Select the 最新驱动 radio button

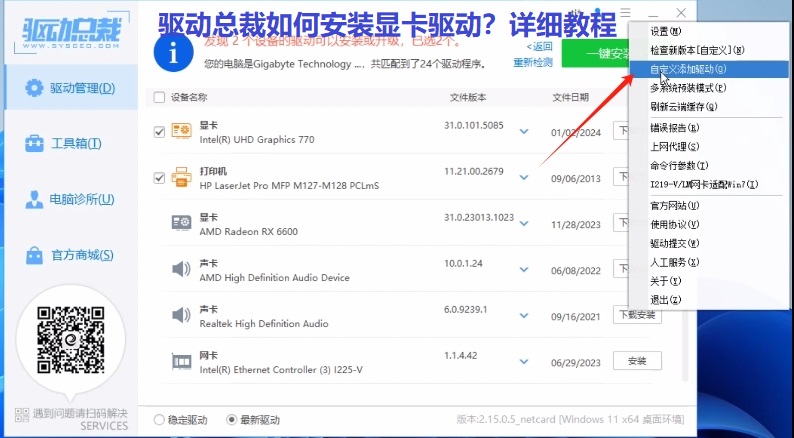231,420
